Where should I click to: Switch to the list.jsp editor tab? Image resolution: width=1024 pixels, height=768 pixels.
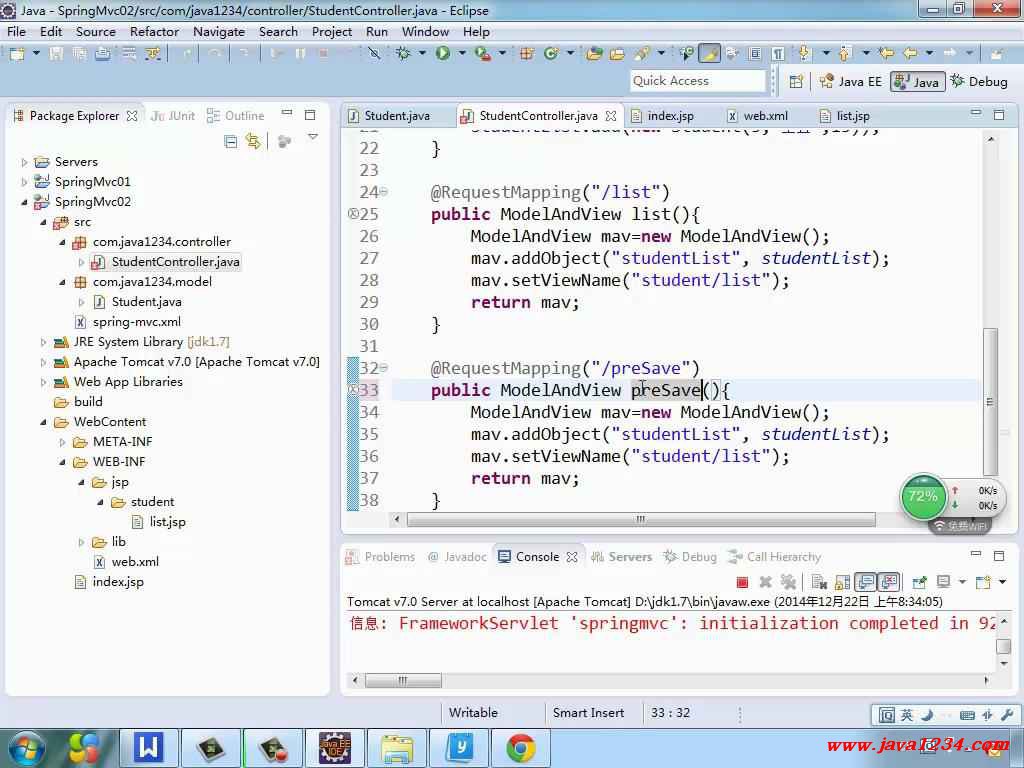853,116
